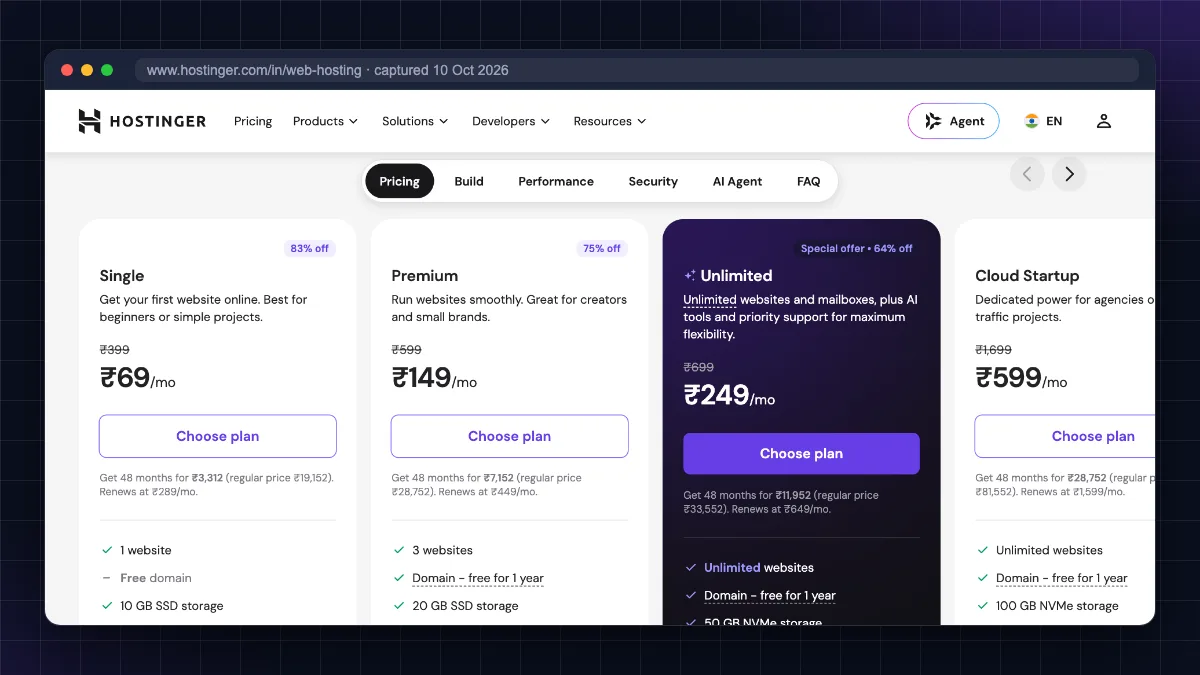This screenshot has width=1200, height=675.
Task: Click the ₹149/mo price
Action: [434, 378]
